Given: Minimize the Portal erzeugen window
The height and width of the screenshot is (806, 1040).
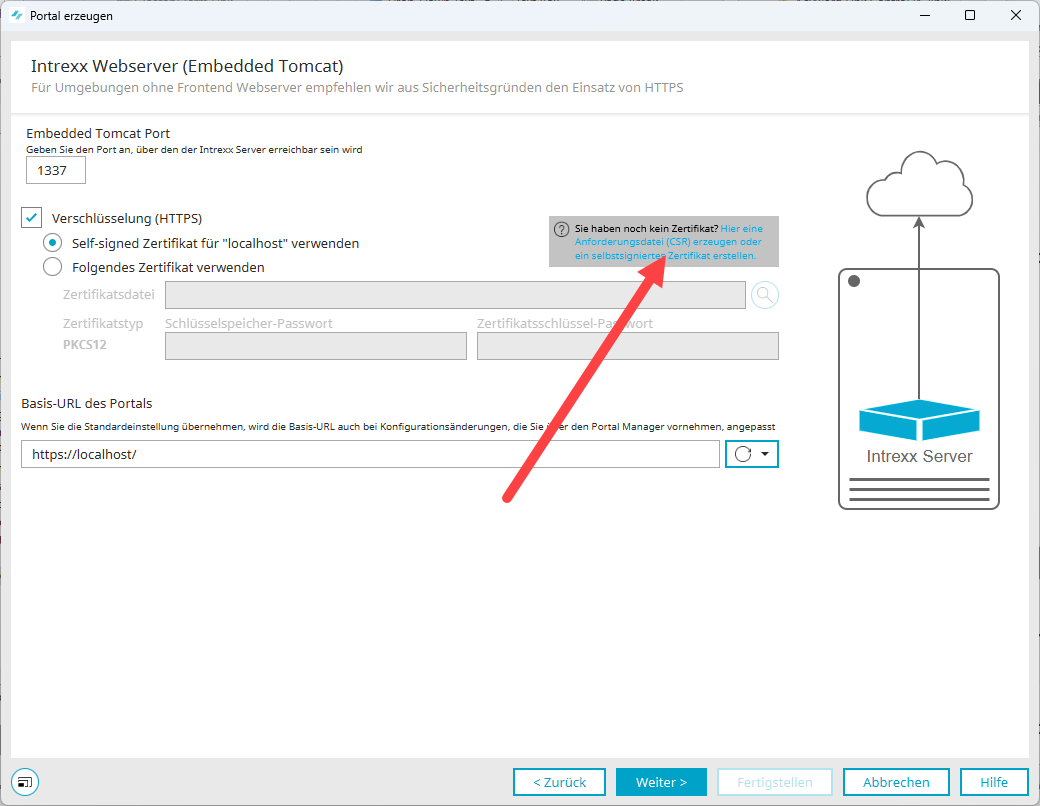Looking at the screenshot, I should (925, 15).
